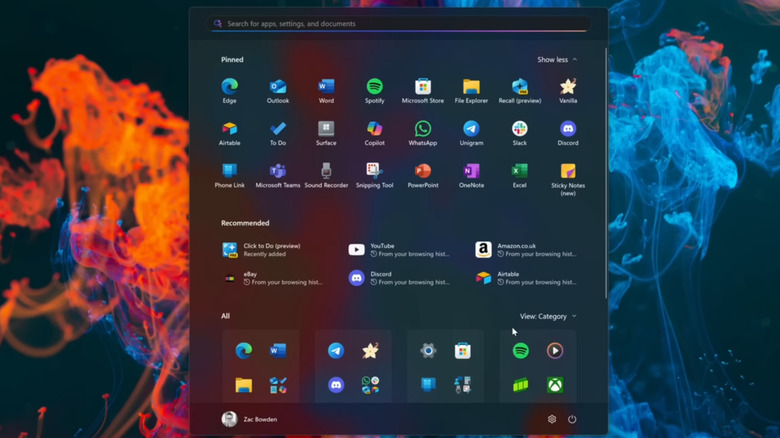Open Recall (preview) app

point(519,91)
